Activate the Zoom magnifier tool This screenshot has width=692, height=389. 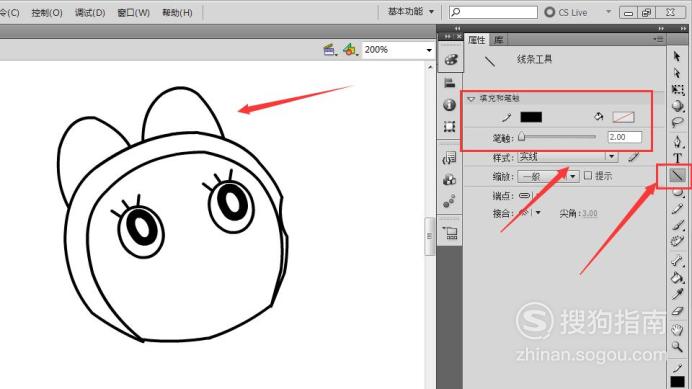coord(677,347)
